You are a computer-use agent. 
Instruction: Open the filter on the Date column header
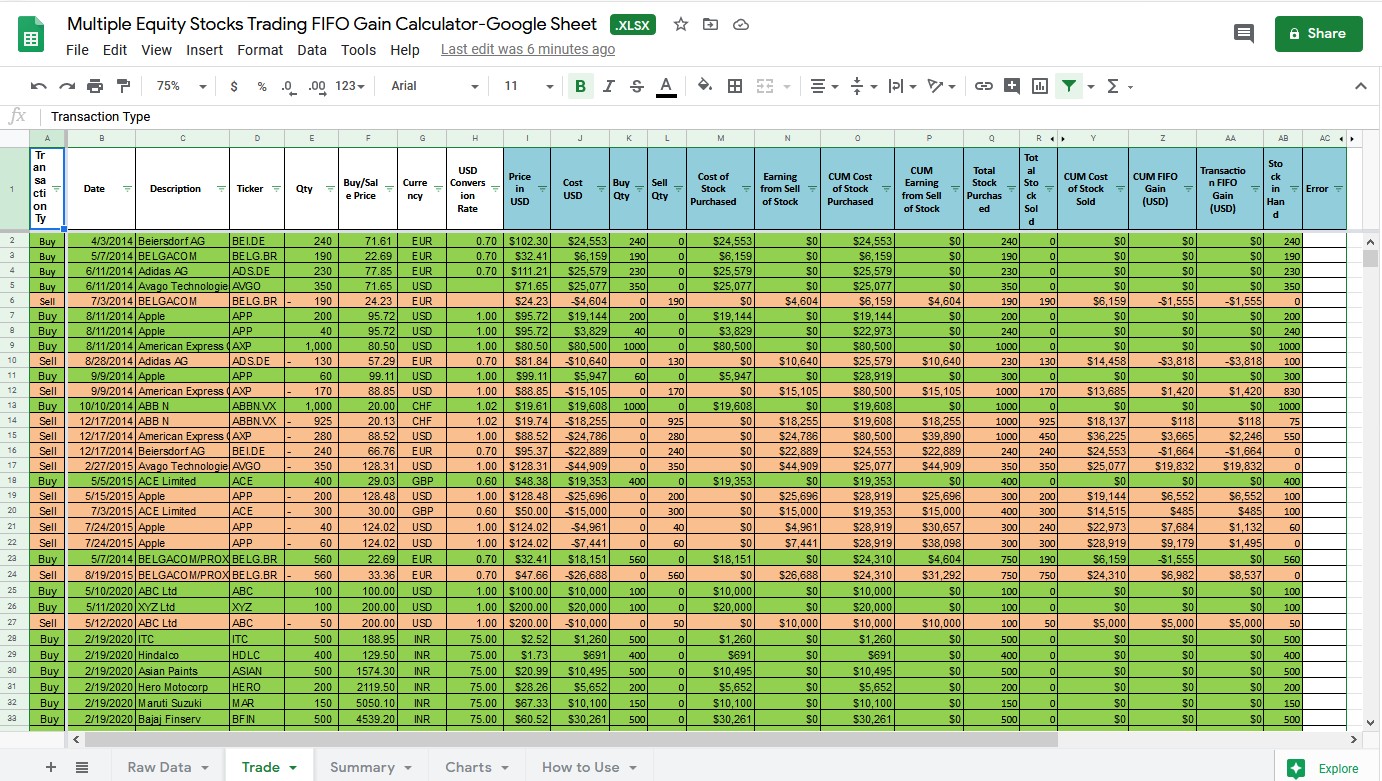click(127, 189)
